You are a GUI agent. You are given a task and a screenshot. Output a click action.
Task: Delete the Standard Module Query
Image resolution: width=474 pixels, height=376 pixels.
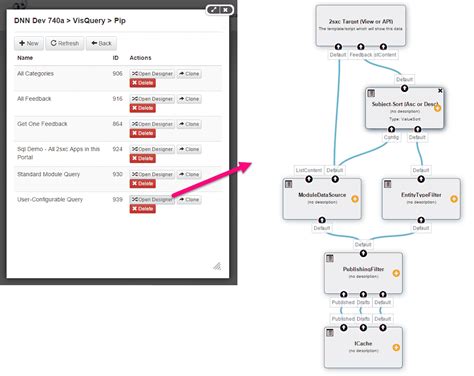pos(143,184)
